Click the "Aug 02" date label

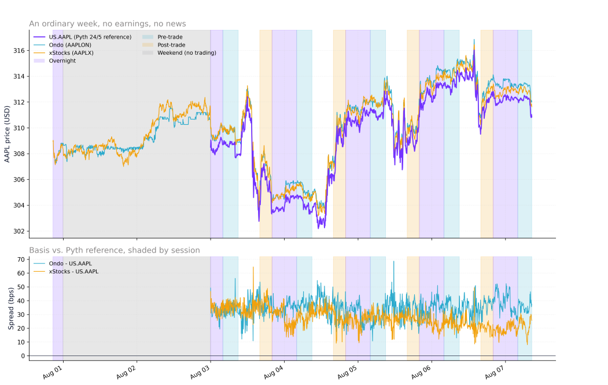pos(126,372)
